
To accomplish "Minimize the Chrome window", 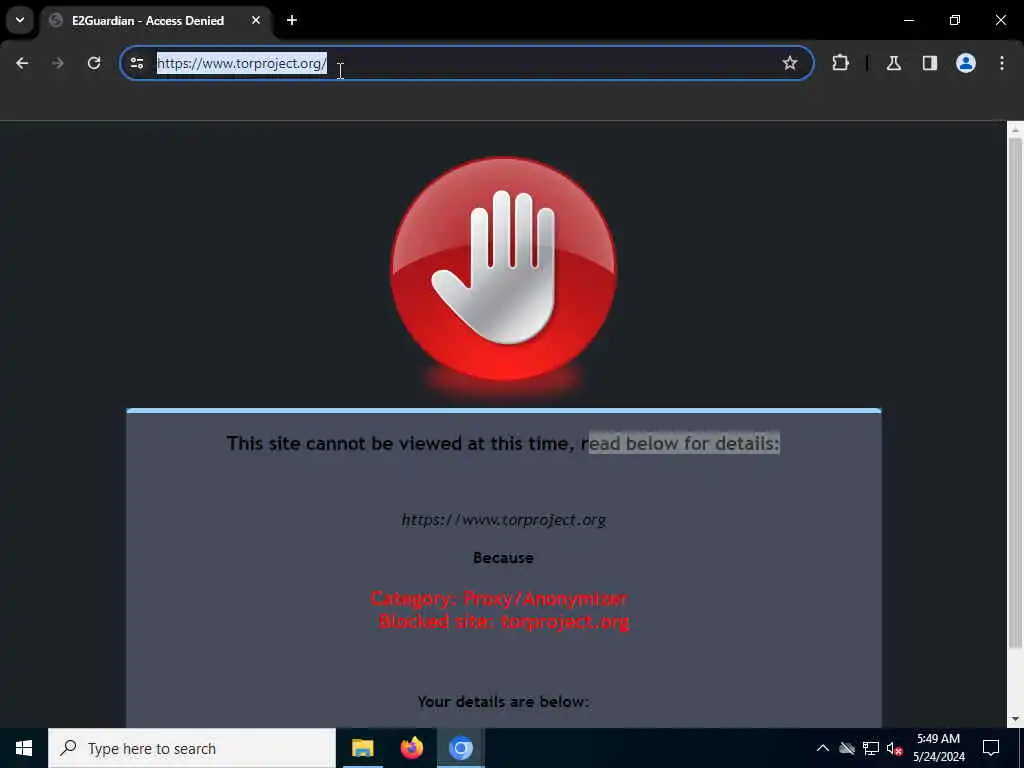I will 908,20.
